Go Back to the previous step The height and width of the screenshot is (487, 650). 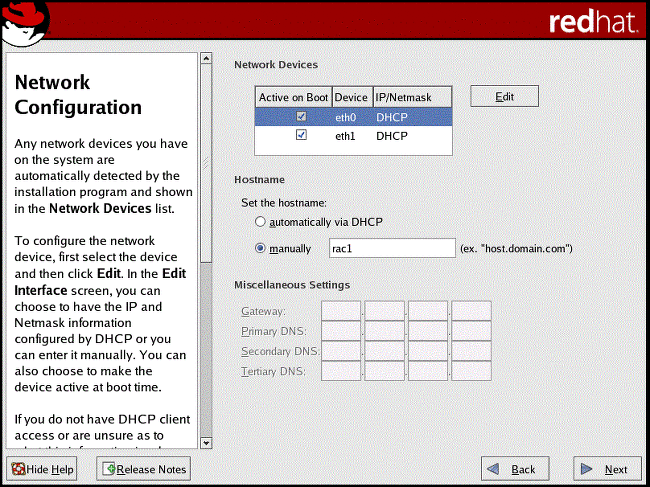point(515,469)
